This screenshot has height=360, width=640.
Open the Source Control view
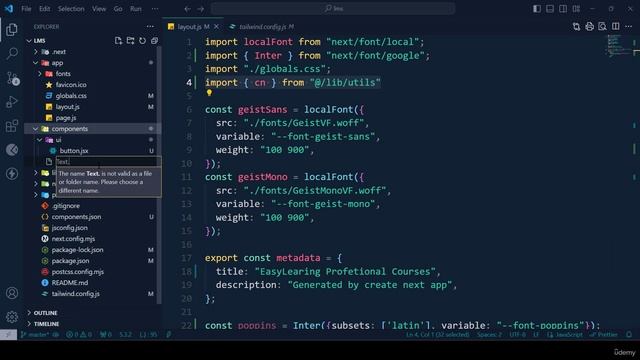point(12,78)
